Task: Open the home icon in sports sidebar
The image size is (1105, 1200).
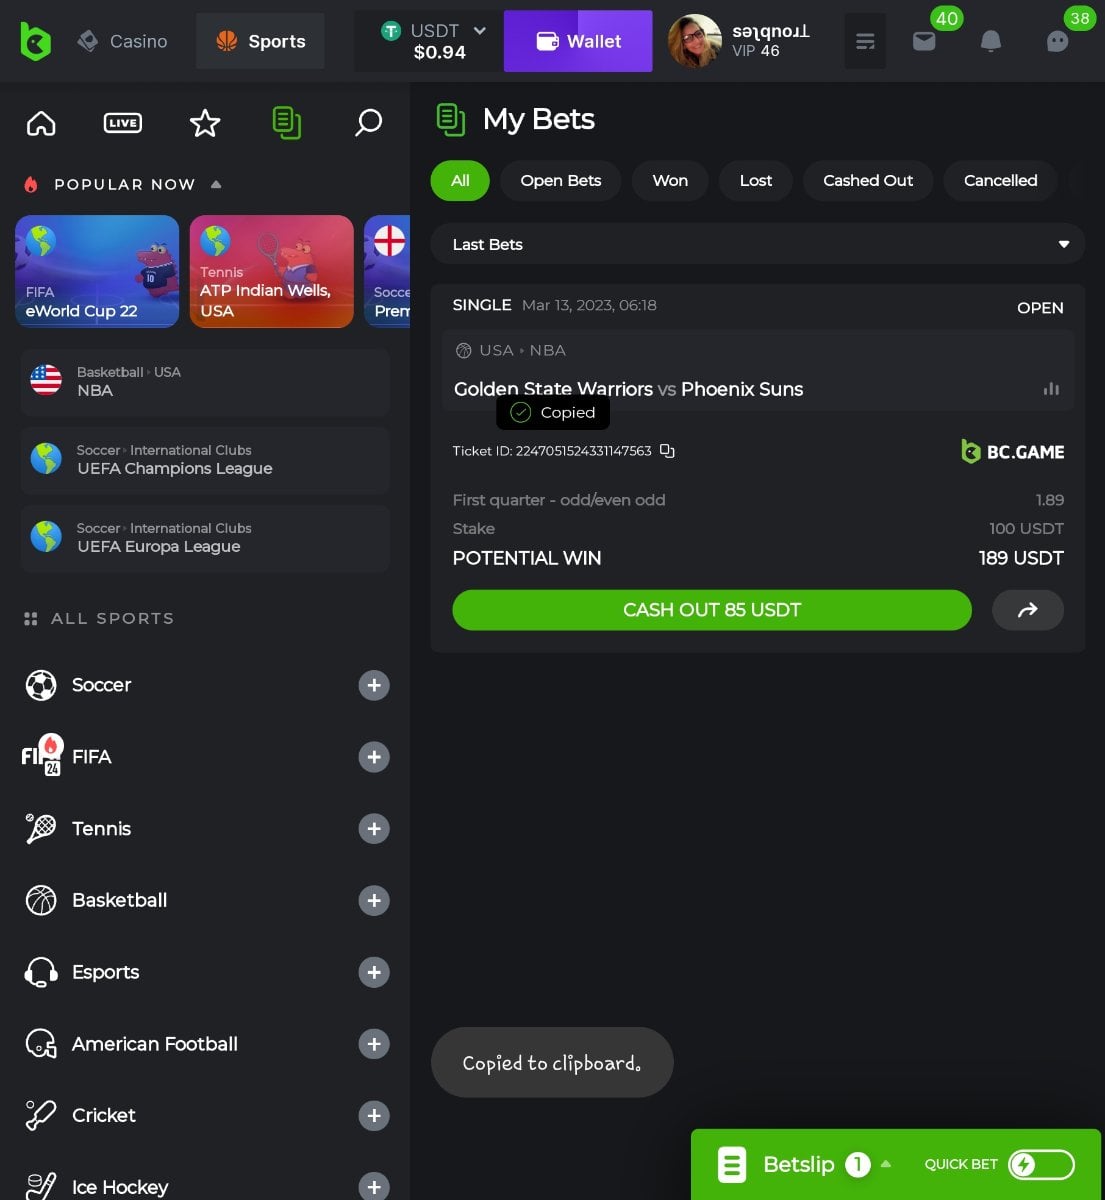Action: click(41, 123)
